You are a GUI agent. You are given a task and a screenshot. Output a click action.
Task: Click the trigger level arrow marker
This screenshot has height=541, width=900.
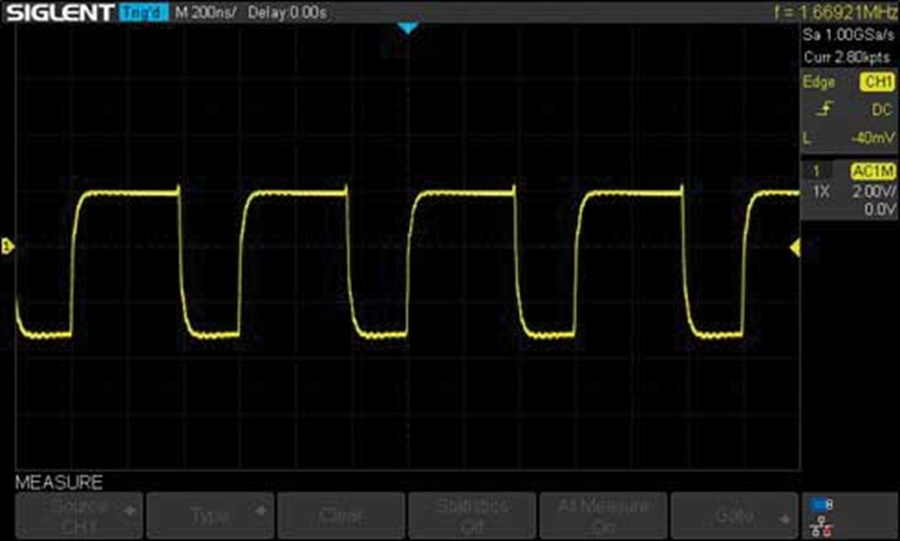[795, 248]
